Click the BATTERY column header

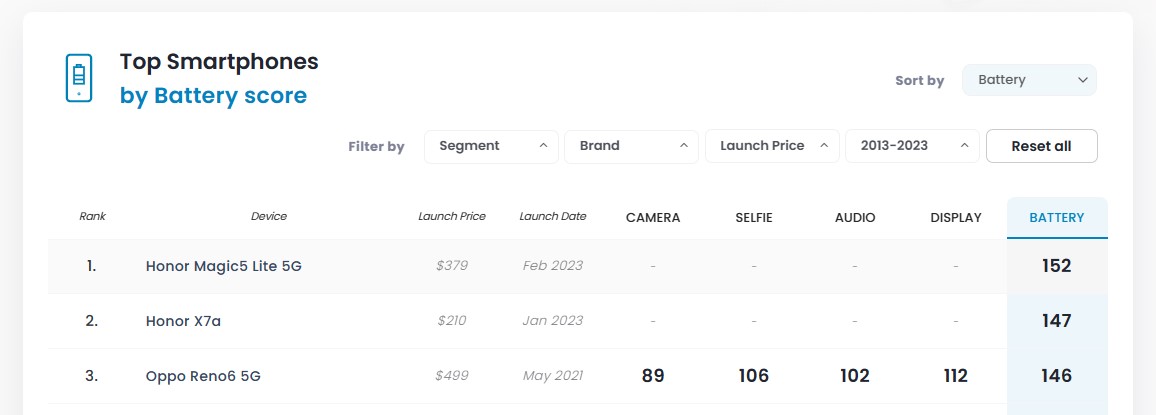[x=1056, y=217]
